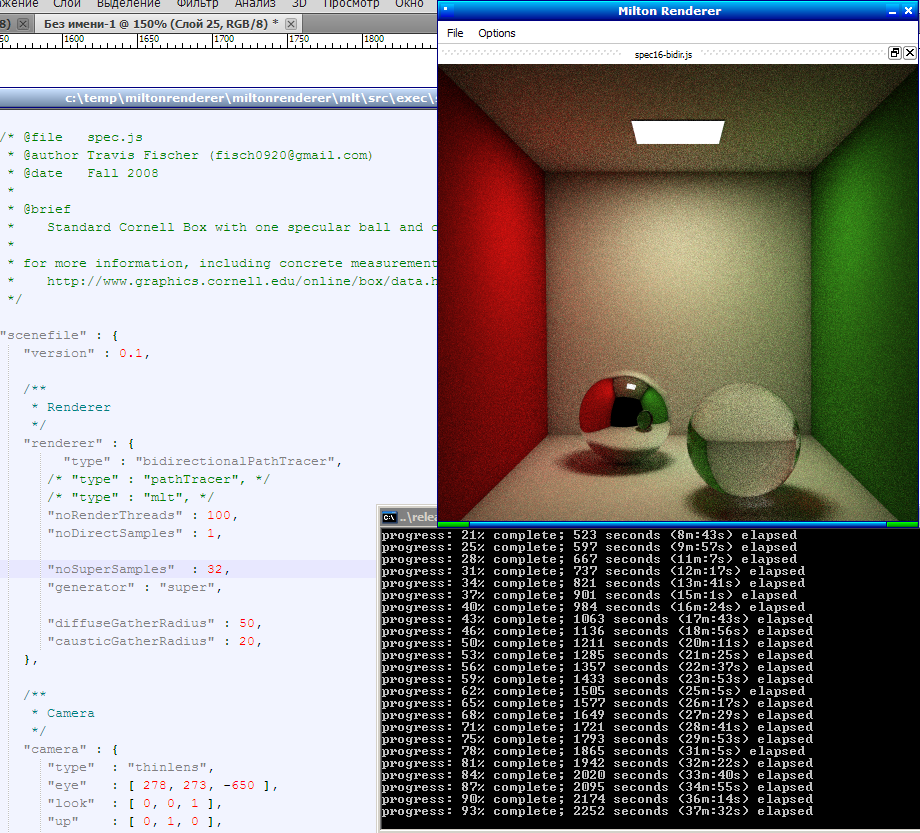This screenshot has height=833, width=920.
Task: Minimize the Milton Renderer window
Action: [894, 11]
